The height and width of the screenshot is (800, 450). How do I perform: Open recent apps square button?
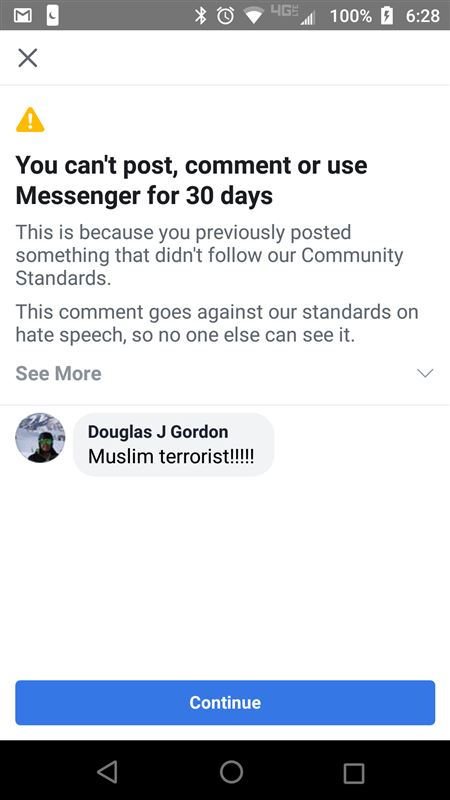tap(354, 772)
